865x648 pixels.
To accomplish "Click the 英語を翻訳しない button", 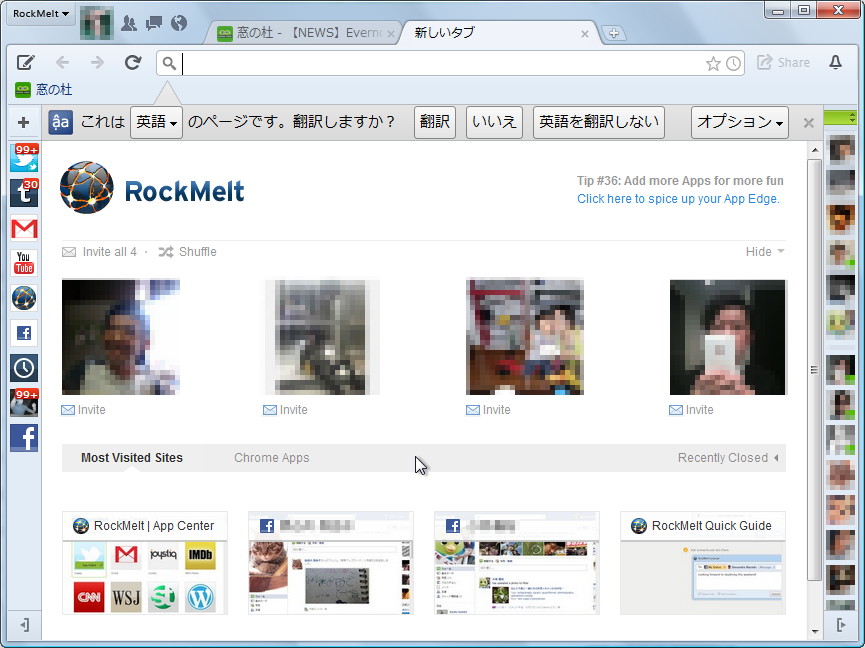I will tap(599, 122).
